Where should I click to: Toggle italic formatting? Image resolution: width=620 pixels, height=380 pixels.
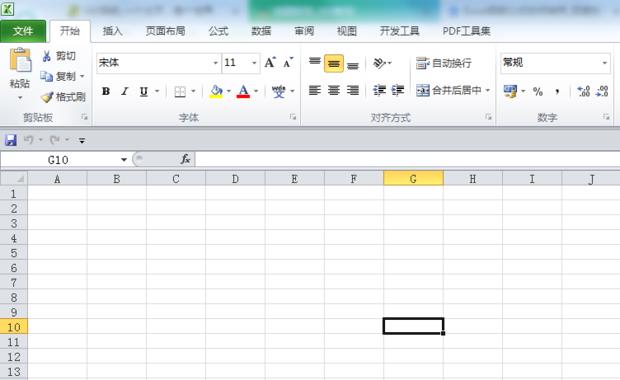pos(125,91)
